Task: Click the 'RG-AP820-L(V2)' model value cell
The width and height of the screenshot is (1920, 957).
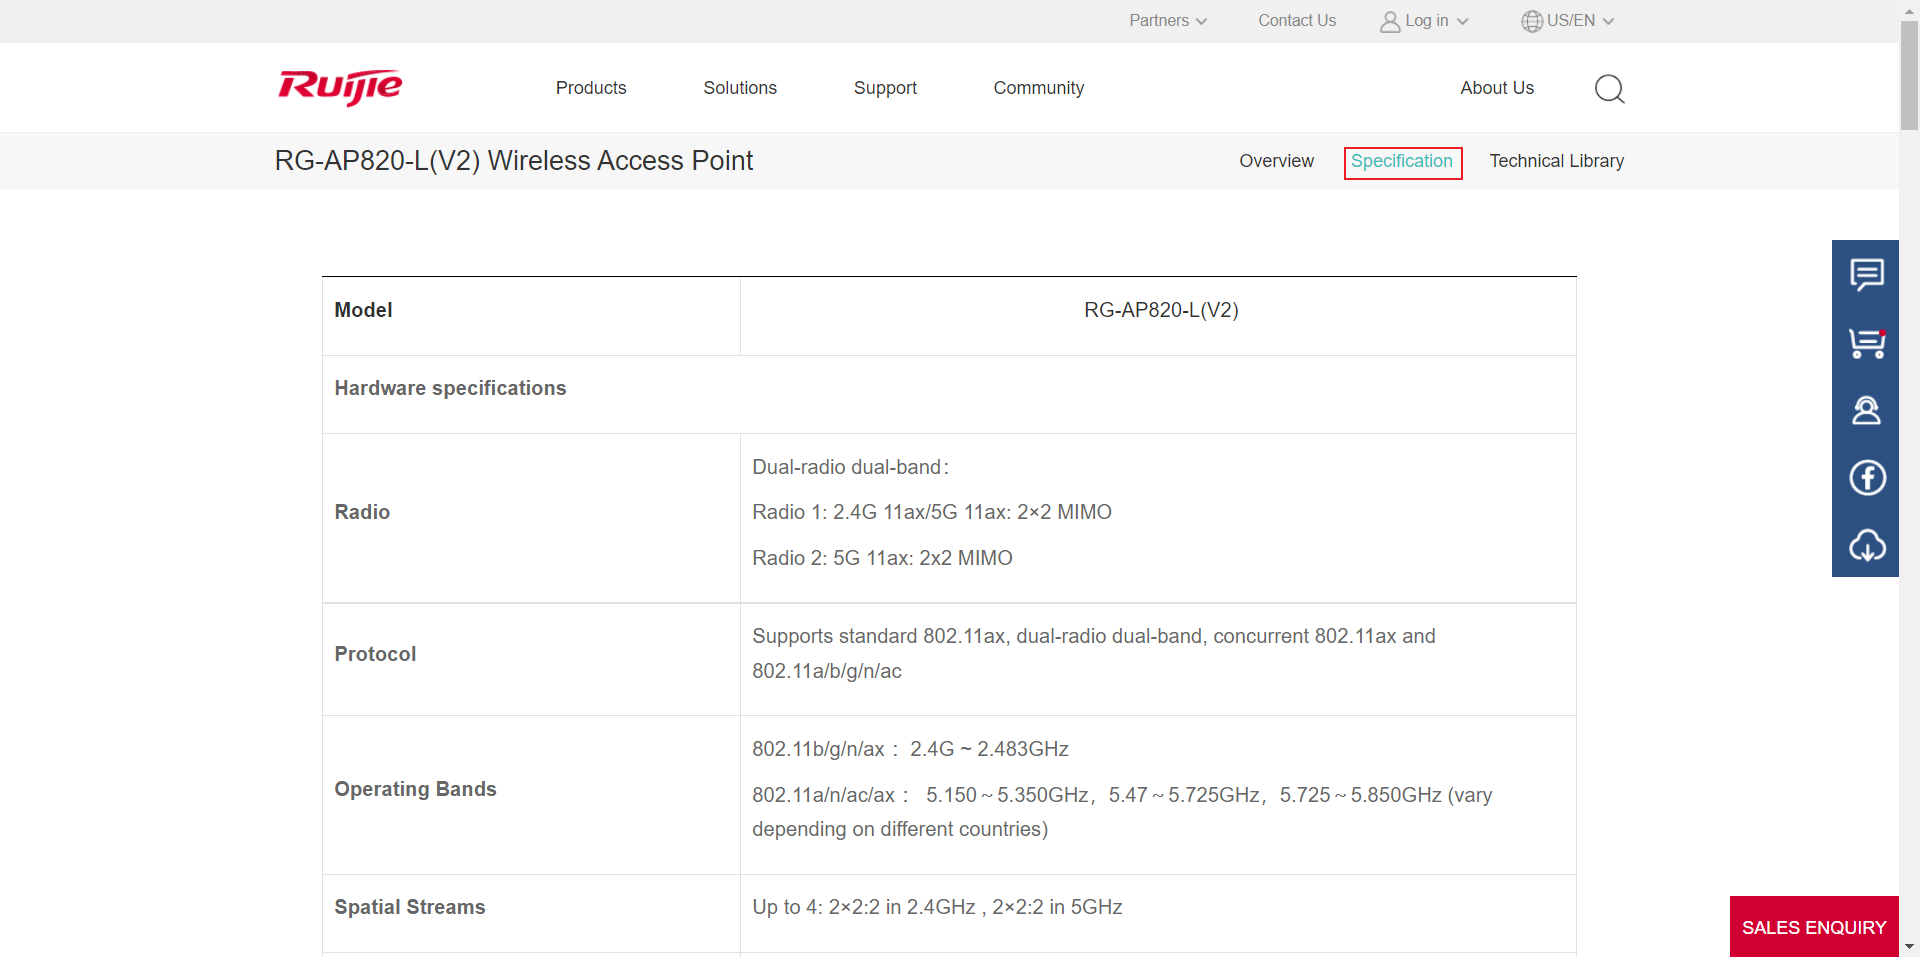Action: pos(1158,316)
